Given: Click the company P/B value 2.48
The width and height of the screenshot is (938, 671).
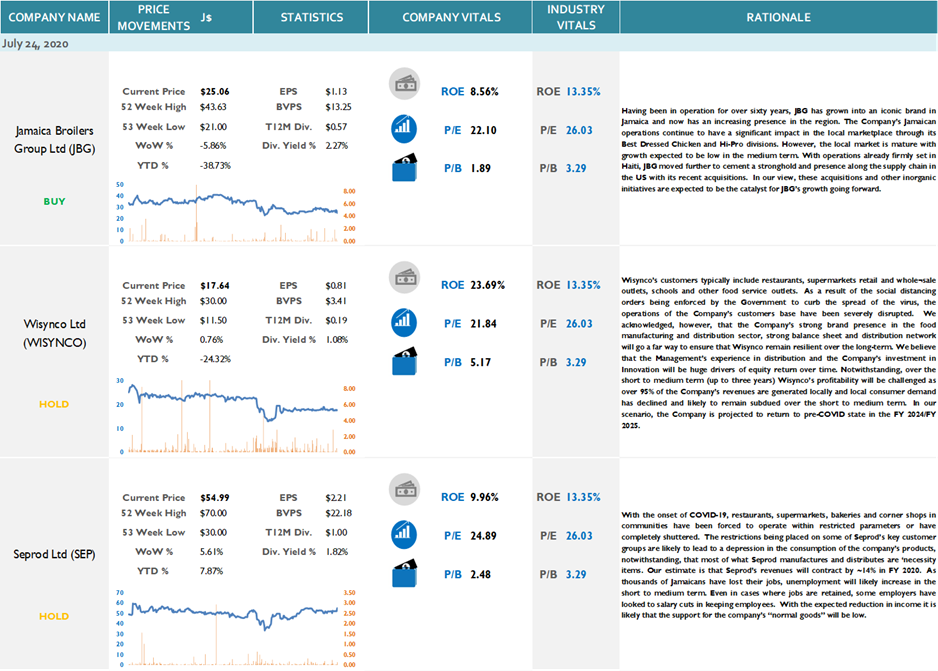Looking at the screenshot, I should tap(480, 575).
